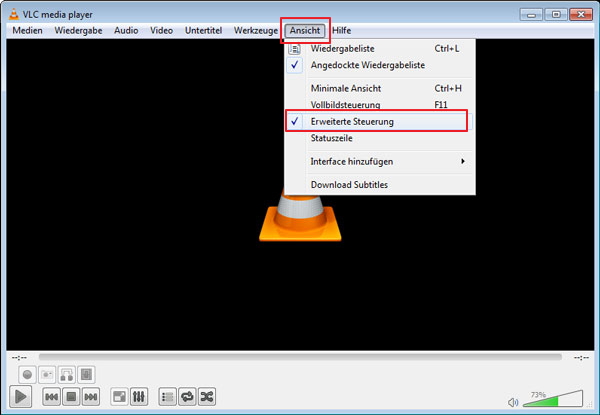Open the Wiedergabe menu
The height and width of the screenshot is (415, 600).
78,31
